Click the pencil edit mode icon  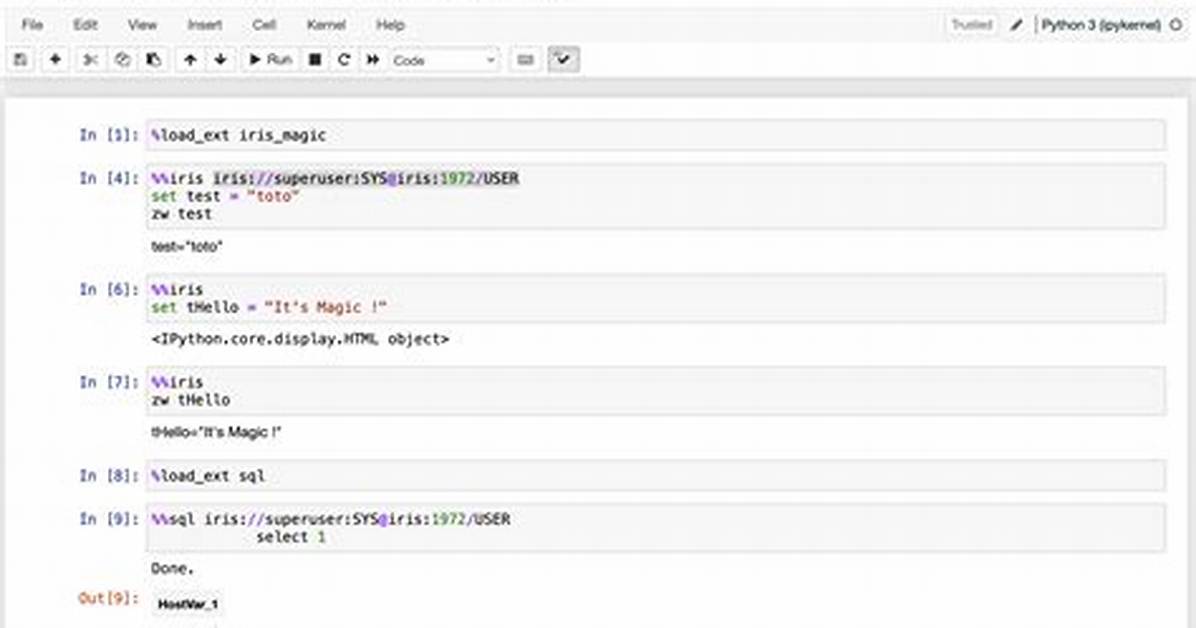click(x=1016, y=24)
